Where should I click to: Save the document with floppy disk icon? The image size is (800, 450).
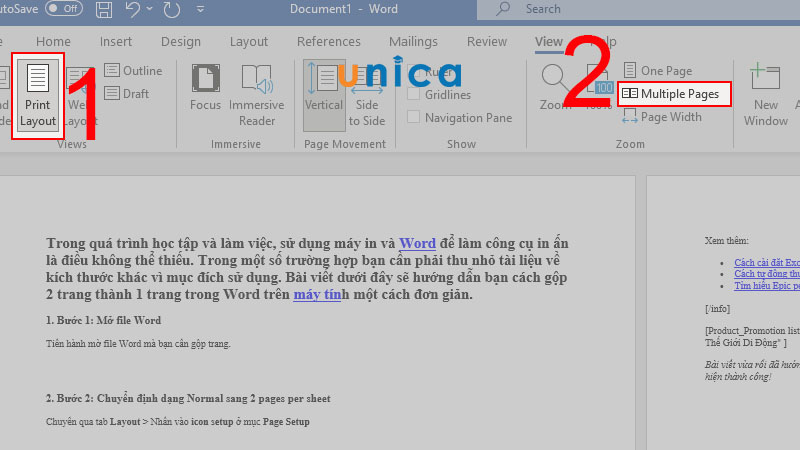(104, 9)
